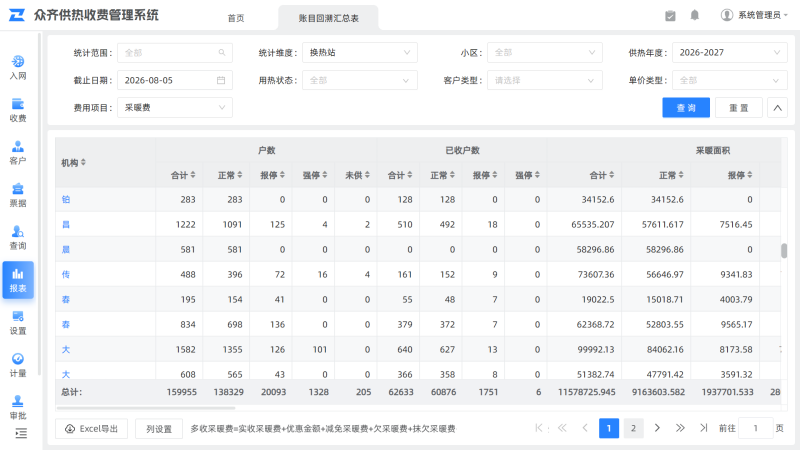
Task: Open the 报表 sidebar module
Action: pos(18,280)
